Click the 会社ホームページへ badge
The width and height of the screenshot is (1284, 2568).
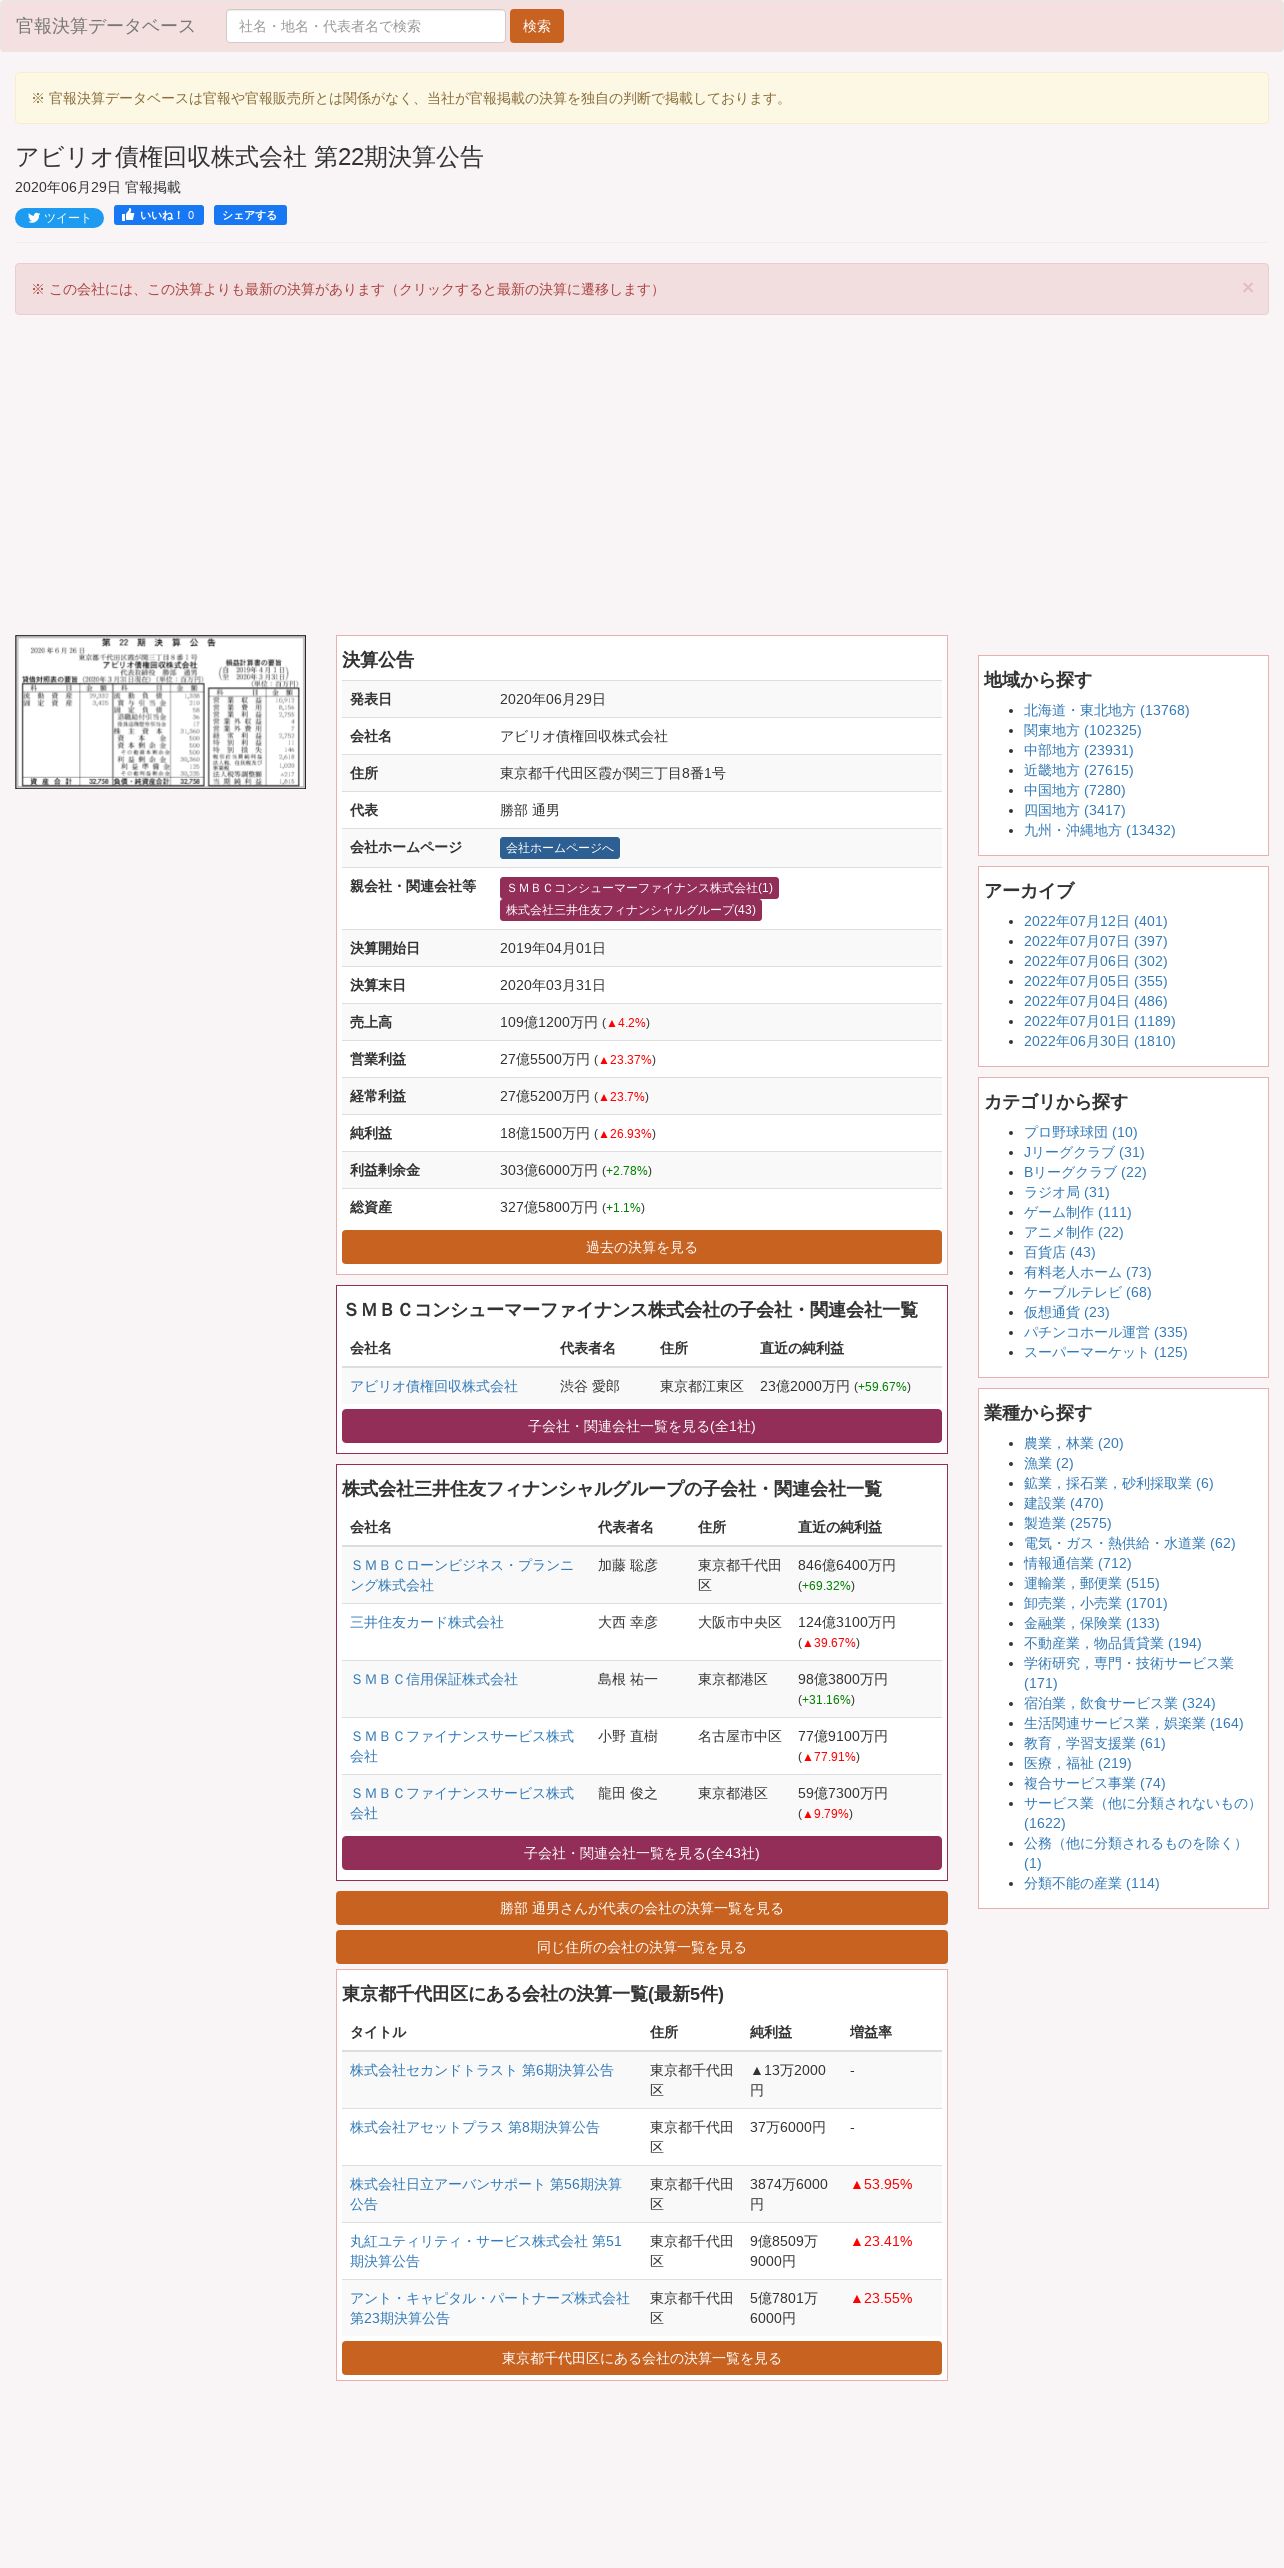560,848
